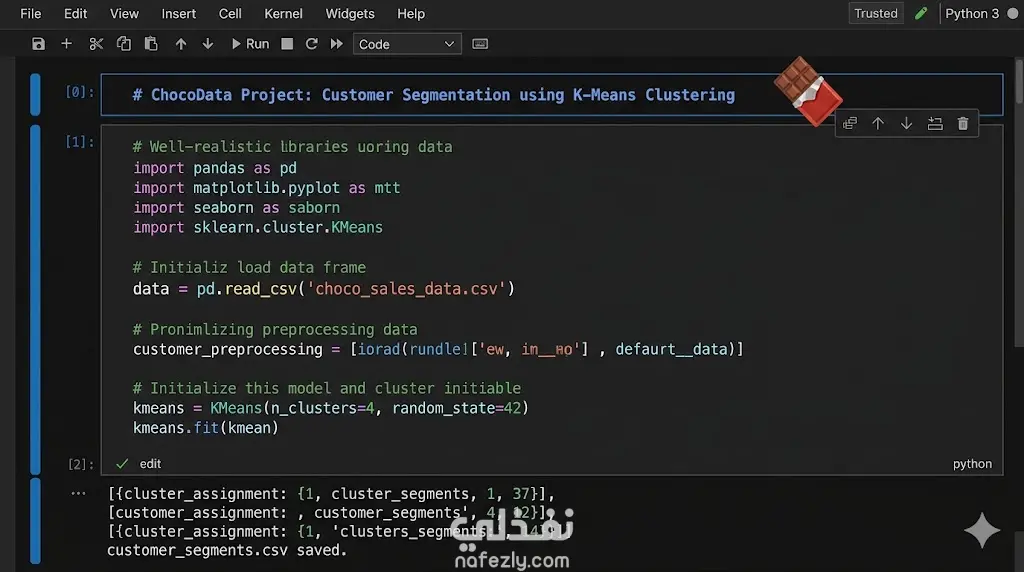Open the Cell menu
The image size is (1024, 572).
point(230,14)
